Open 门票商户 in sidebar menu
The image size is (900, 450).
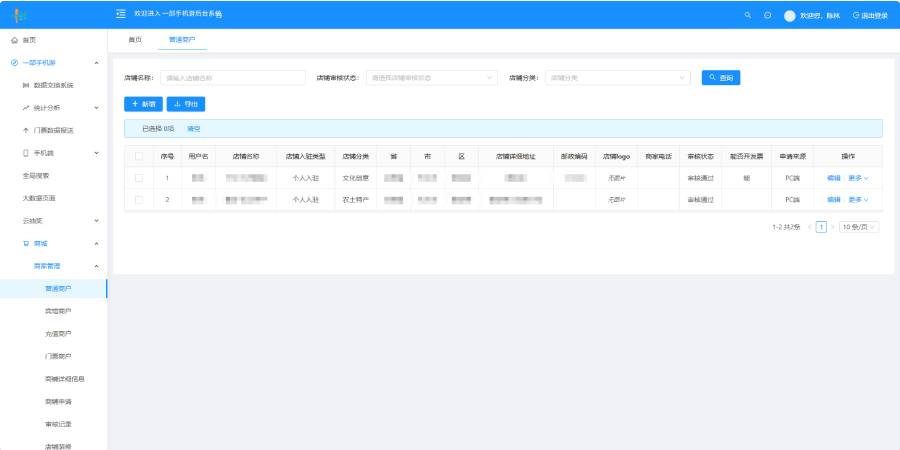click(x=58, y=356)
